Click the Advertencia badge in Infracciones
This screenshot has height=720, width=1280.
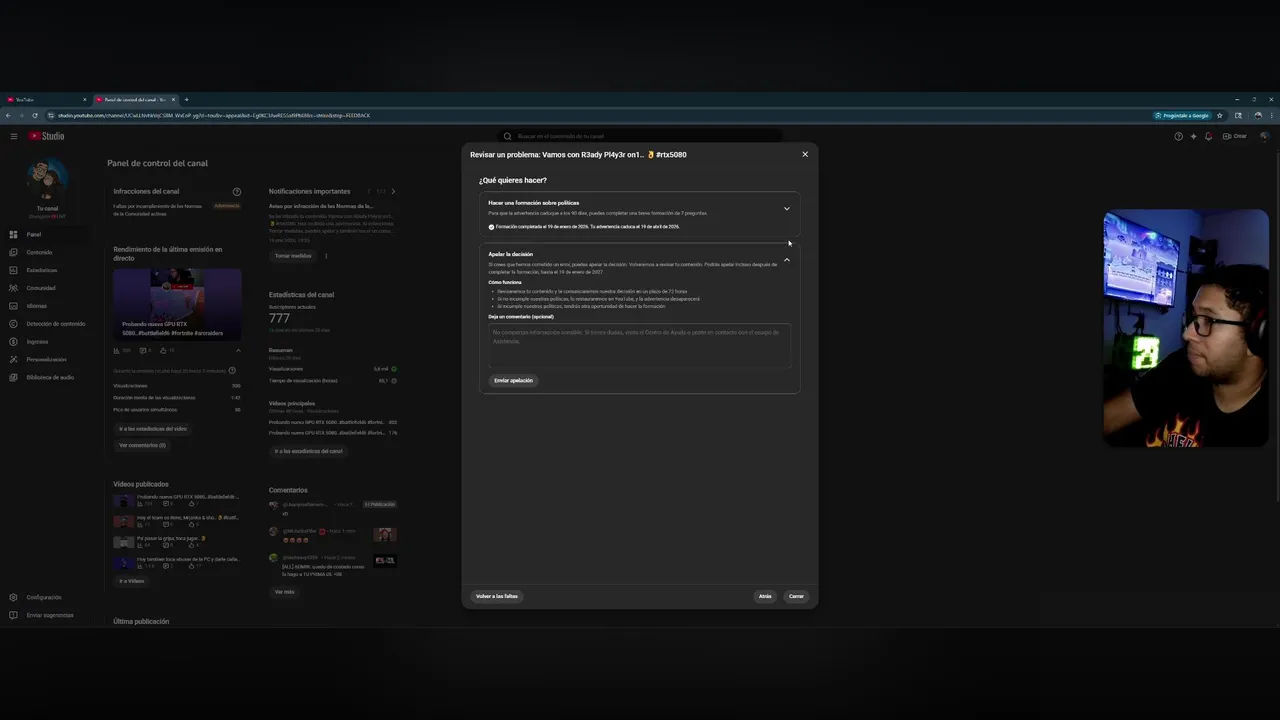(227, 206)
